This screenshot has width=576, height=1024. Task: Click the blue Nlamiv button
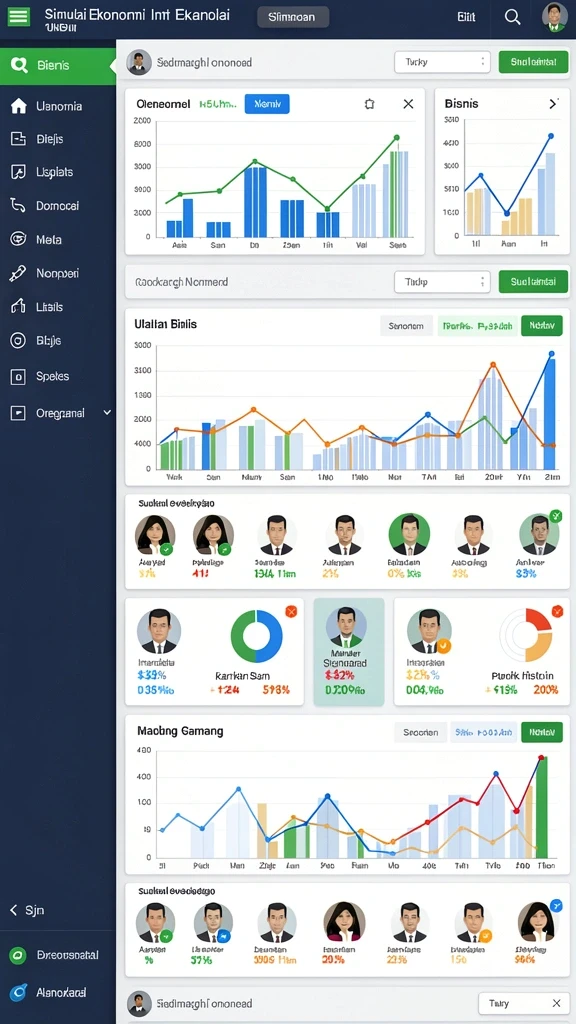(x=267, y=104)
